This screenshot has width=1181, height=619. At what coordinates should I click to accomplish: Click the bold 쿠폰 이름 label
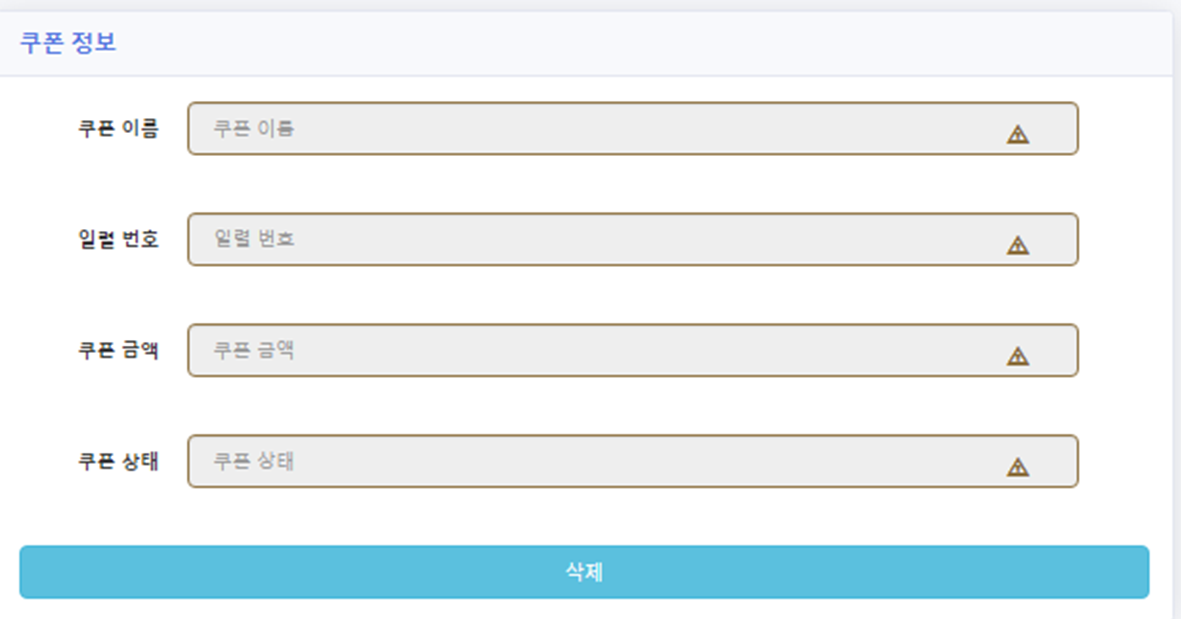118,129
